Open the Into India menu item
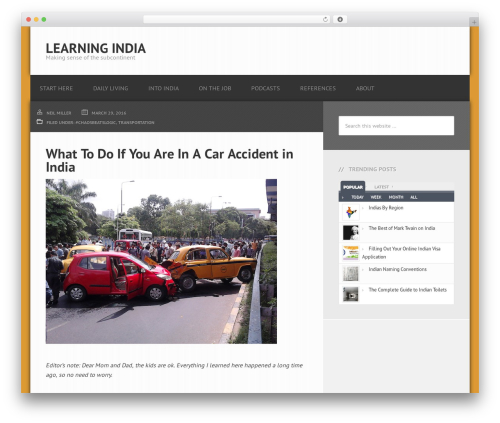Screen dimensions: 500x423 click(x=163, y=88)
